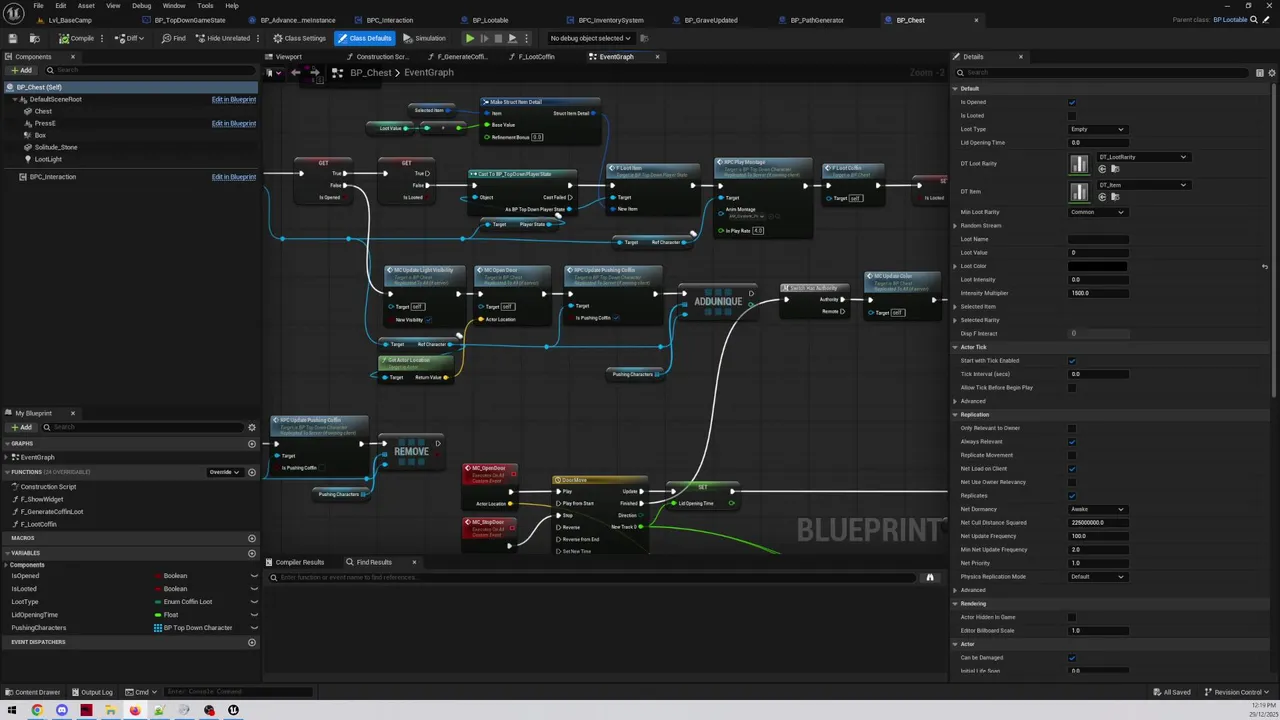This screenshot has width=1280, height=720.
Task: Choose a debug object from dropdown
Action: (590, 38)
